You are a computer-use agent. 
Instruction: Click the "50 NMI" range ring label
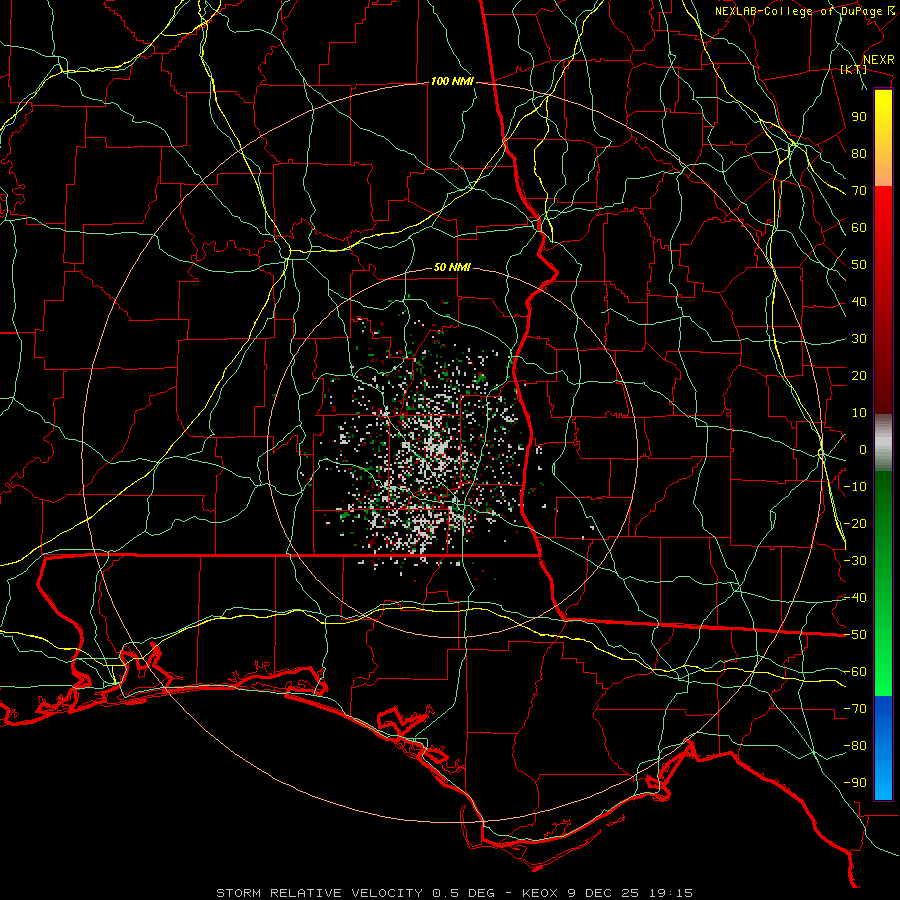click(x=452, y=267)
